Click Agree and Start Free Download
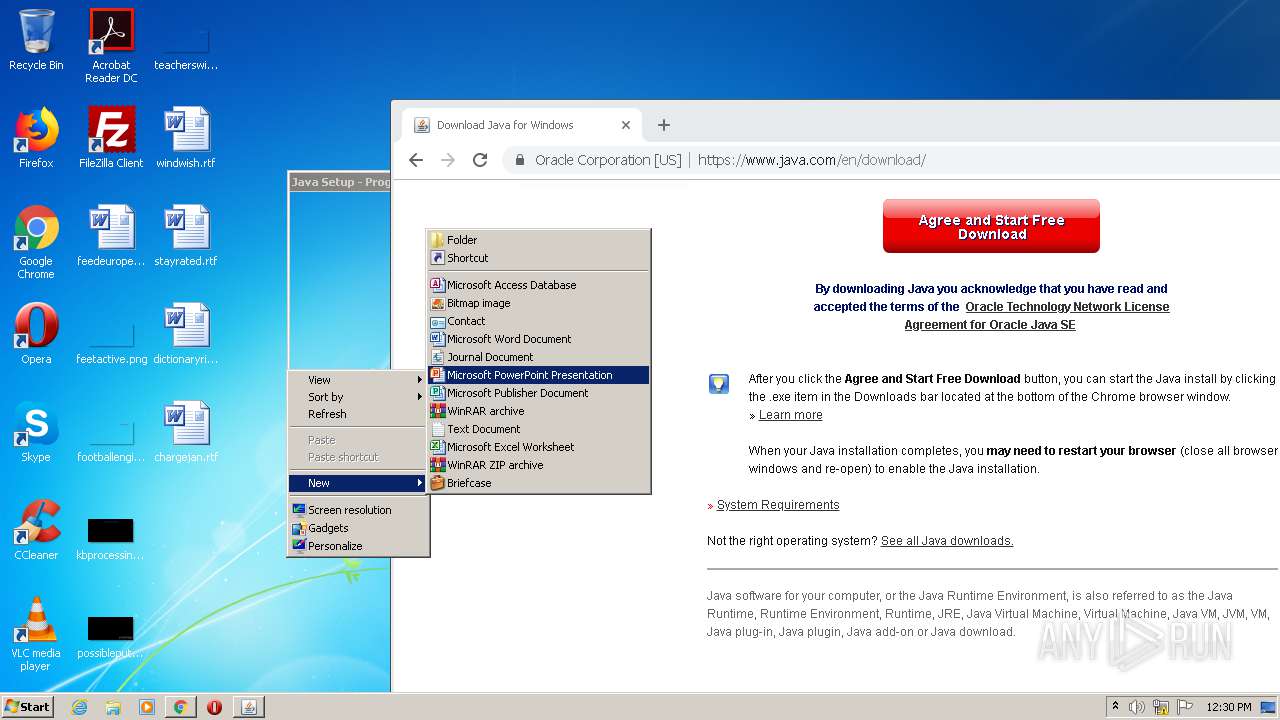 (x=991, y=226)
